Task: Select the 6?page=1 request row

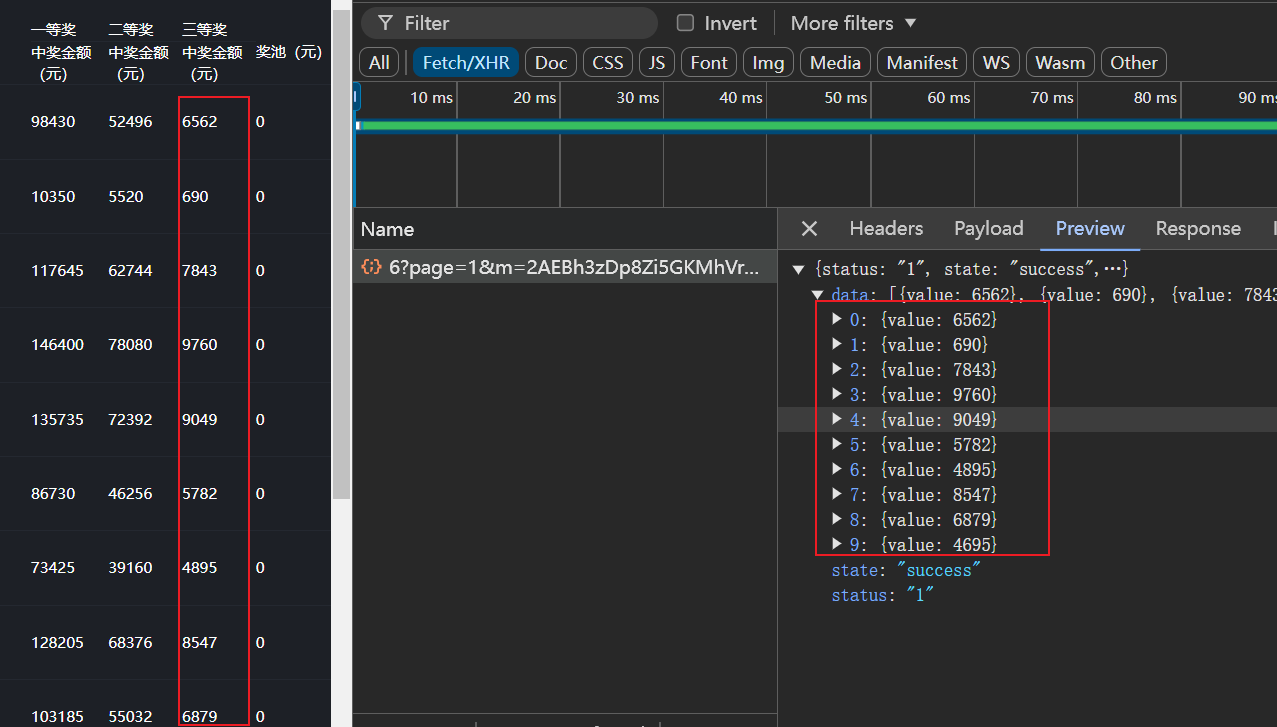Action: coord(565,267)
